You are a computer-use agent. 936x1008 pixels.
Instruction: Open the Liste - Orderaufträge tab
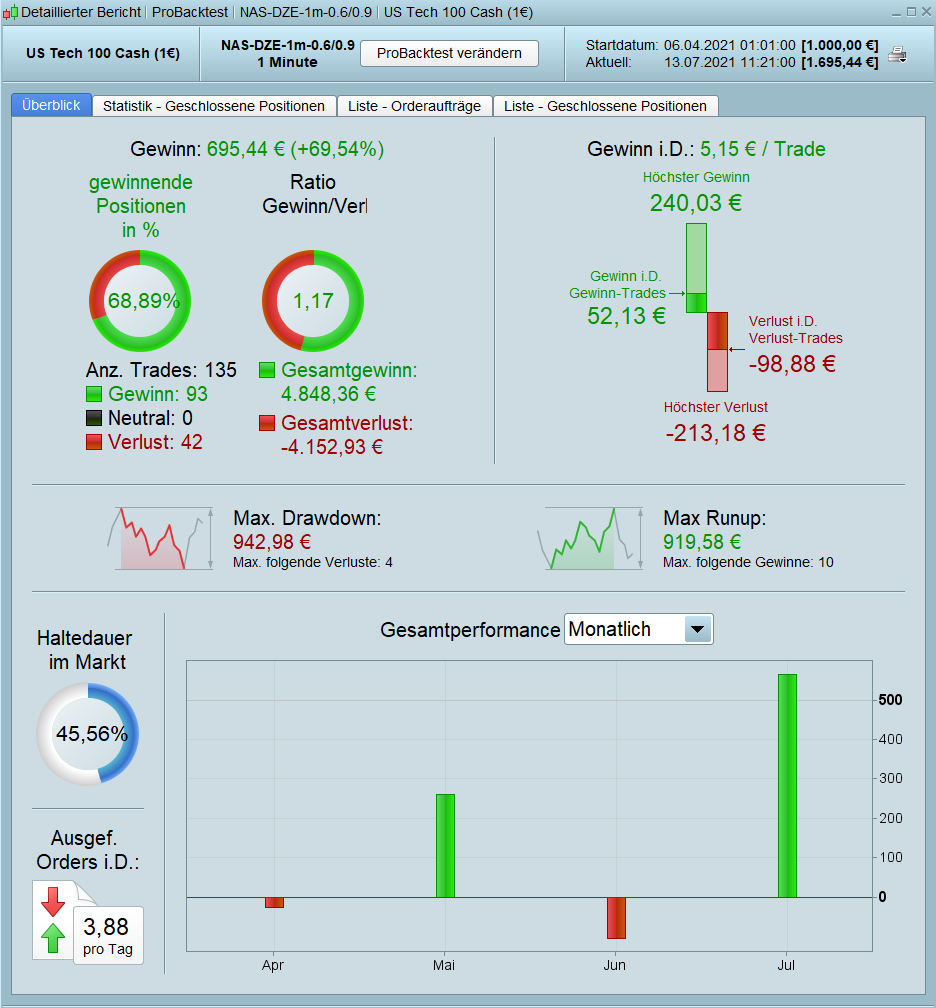pyautogui.click(x=415, y=106)
